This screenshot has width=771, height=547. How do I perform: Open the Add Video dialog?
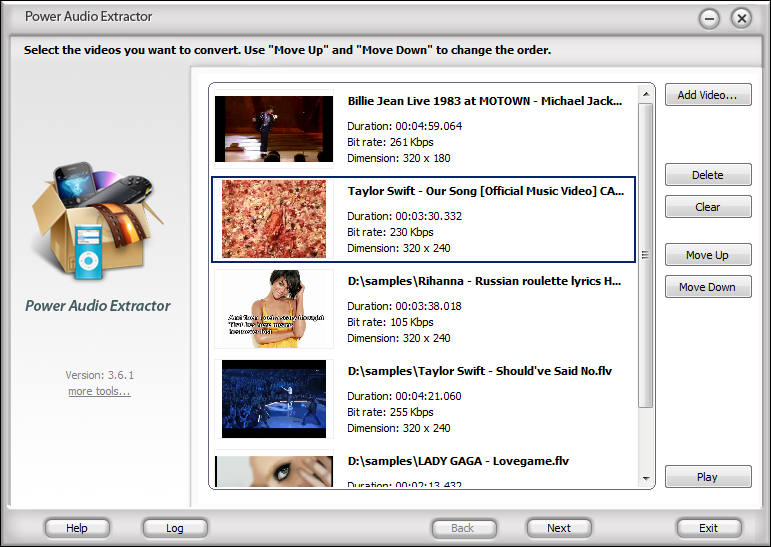(708, 94)
